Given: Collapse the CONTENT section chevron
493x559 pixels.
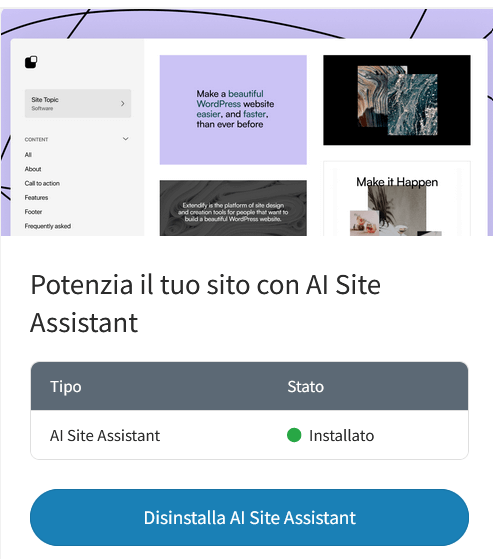Looking at the screenshot, I should click(x=125, y=139).
